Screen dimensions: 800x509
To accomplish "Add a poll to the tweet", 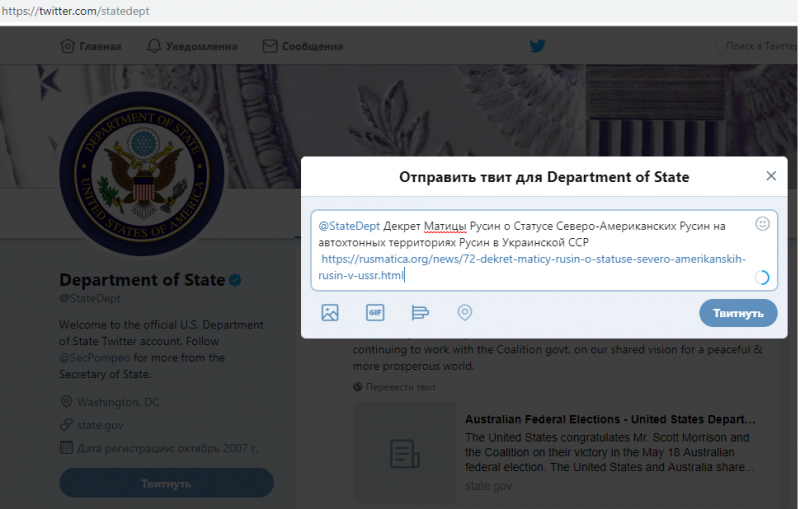I will point(420,312).
